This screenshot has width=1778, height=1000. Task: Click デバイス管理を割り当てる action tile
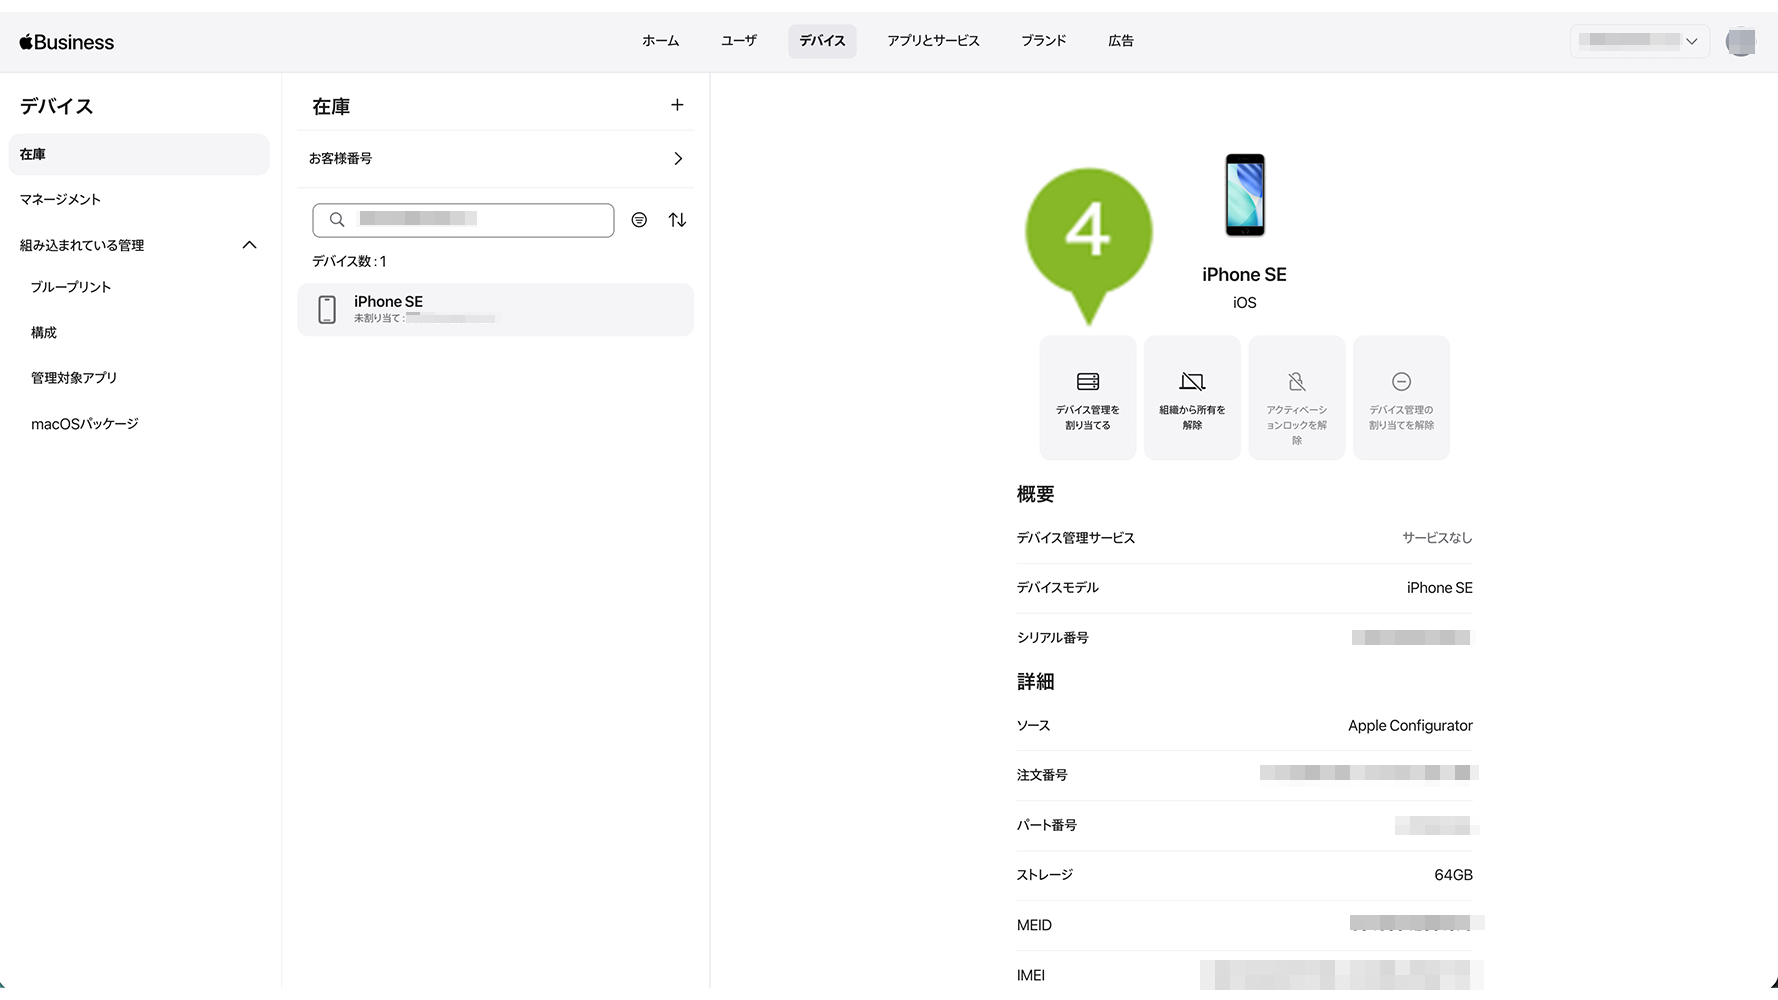1087,398
